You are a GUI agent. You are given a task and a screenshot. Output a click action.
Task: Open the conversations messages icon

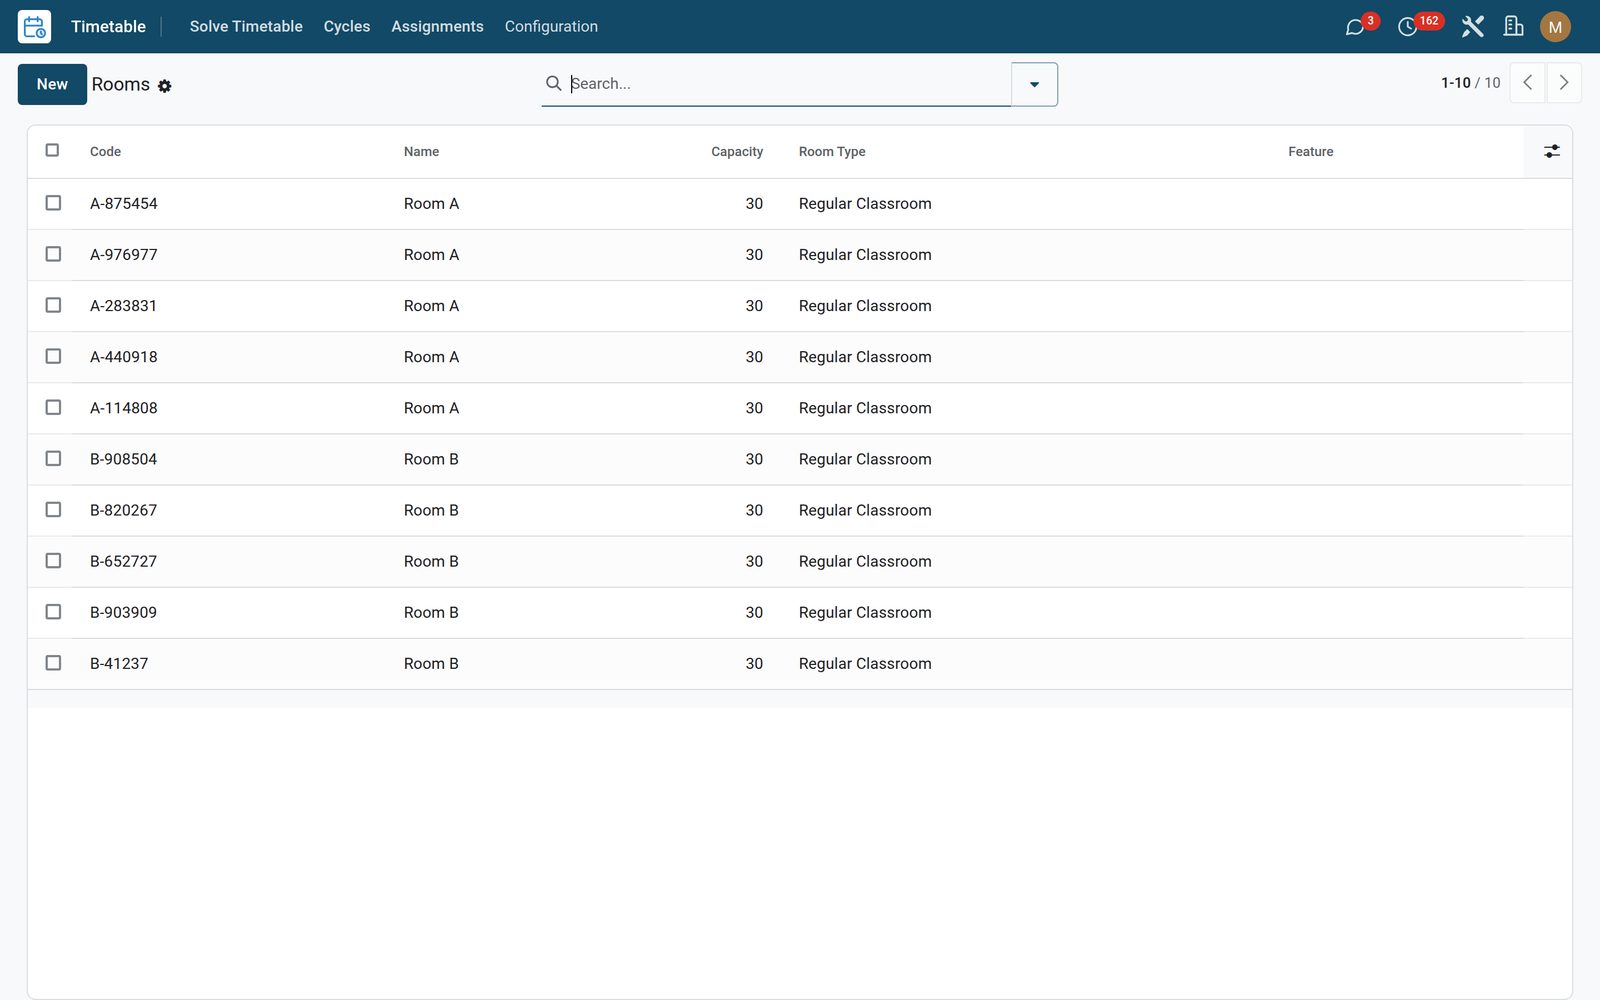click(1355, 27)
